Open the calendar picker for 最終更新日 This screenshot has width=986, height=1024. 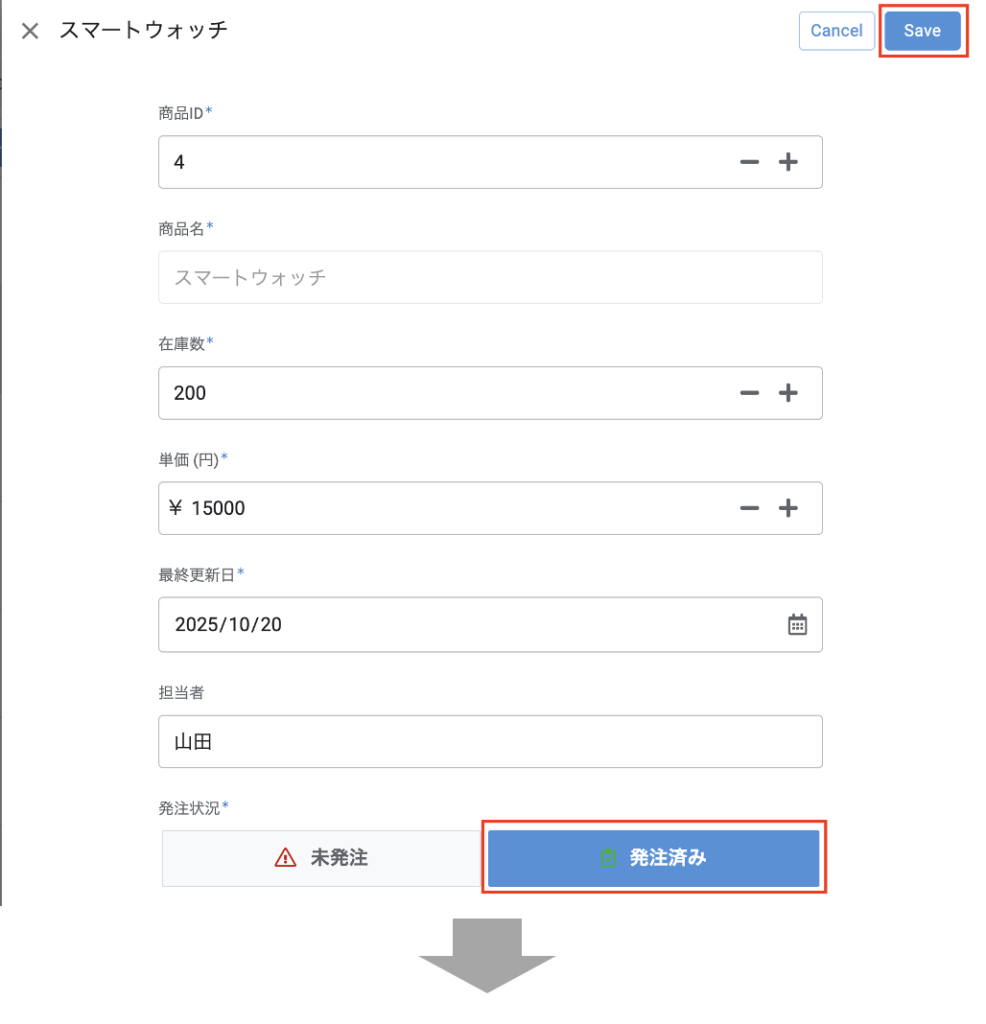pyautogui.click(x=797, y=625)
